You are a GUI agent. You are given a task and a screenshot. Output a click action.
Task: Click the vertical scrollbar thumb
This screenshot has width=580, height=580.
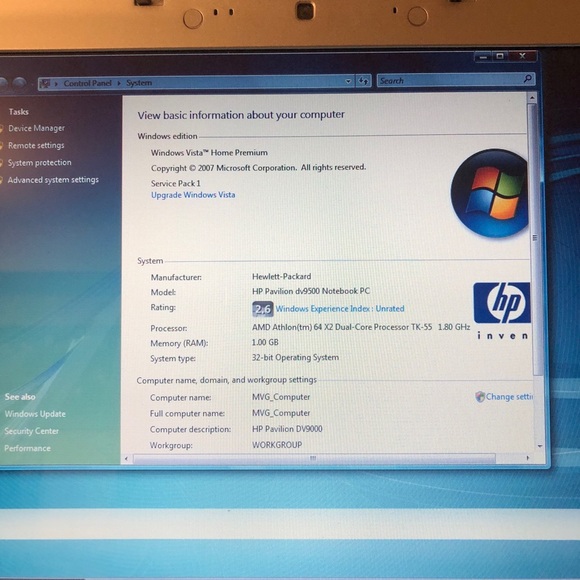coord(535,239)
